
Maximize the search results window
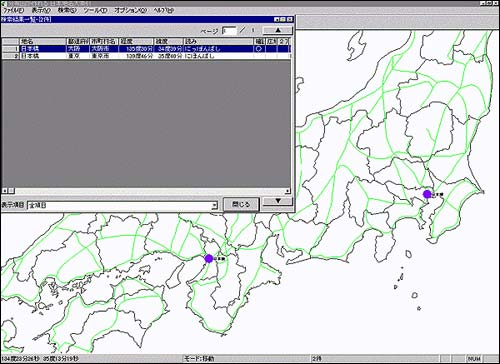point(283,19)
